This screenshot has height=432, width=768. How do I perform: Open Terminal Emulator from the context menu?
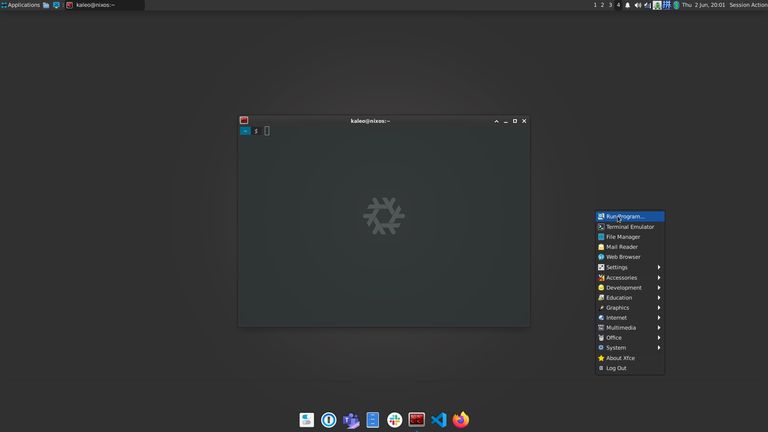tap(630, 227)
